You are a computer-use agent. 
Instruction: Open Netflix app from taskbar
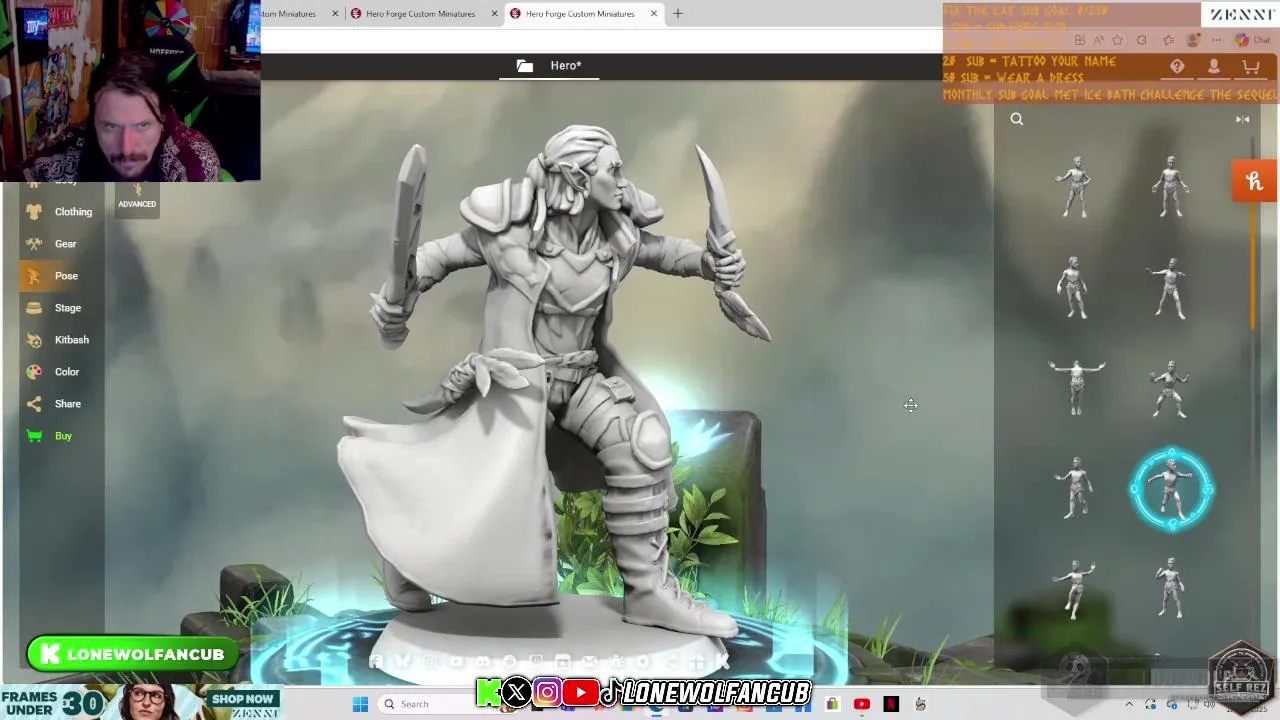(x=891, y=704)
